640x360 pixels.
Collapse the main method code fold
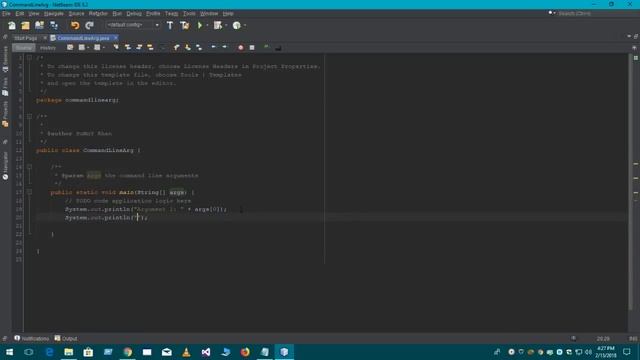tap(29, 192)
